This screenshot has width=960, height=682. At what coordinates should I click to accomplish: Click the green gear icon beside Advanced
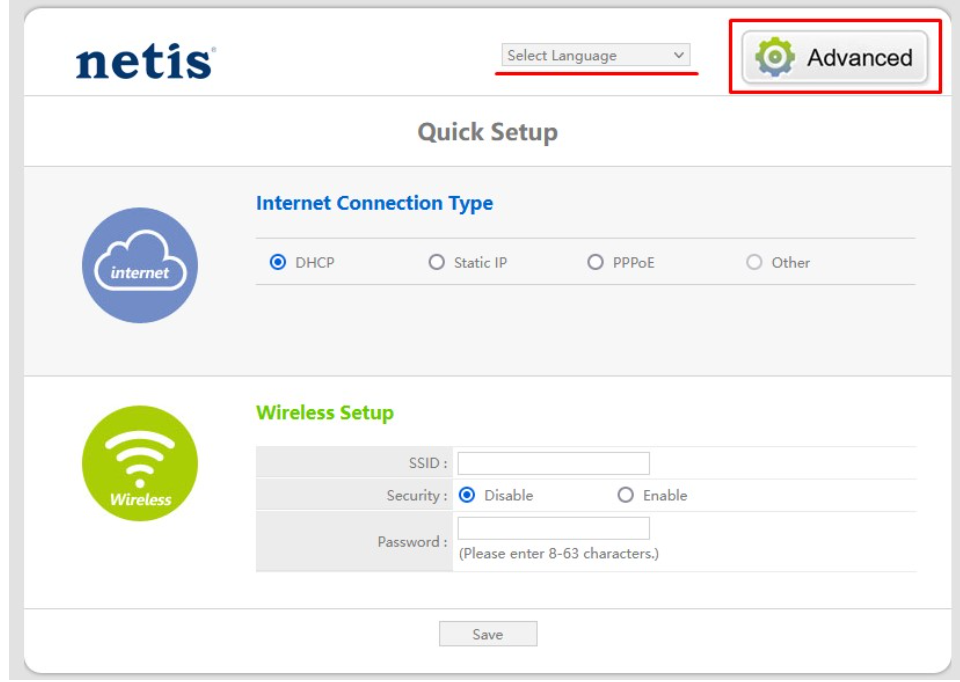(x=775, y=57)
